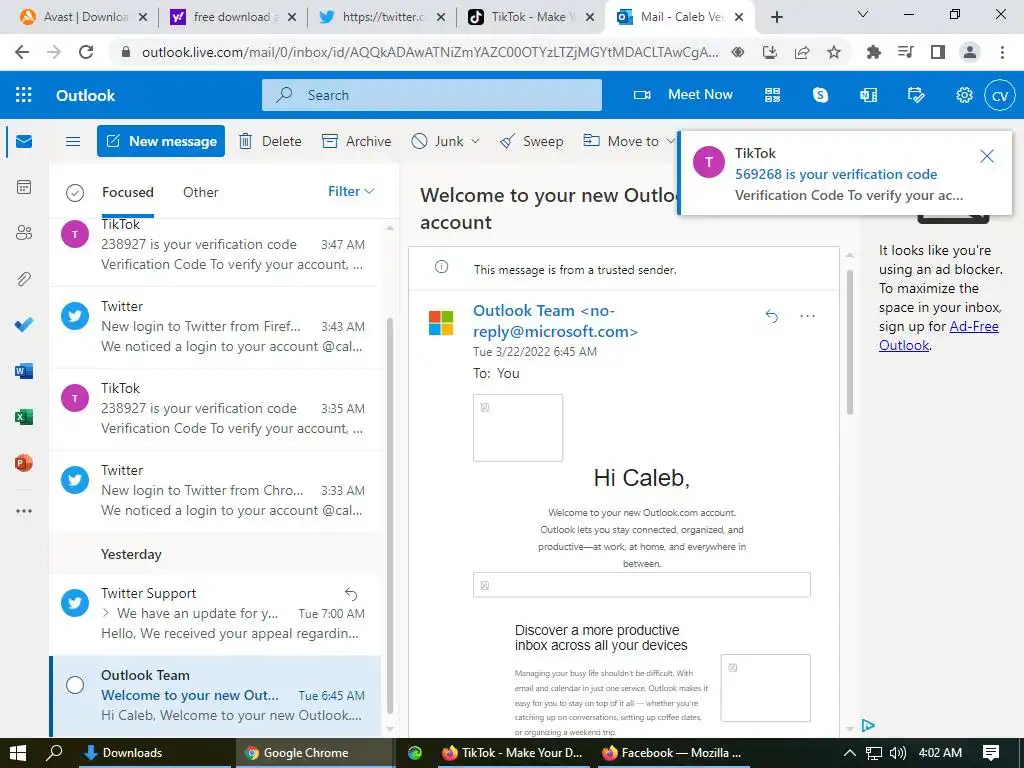1024x768 pixels.
Task: Expand the Move to dropdown
Action: pos(670,141)
